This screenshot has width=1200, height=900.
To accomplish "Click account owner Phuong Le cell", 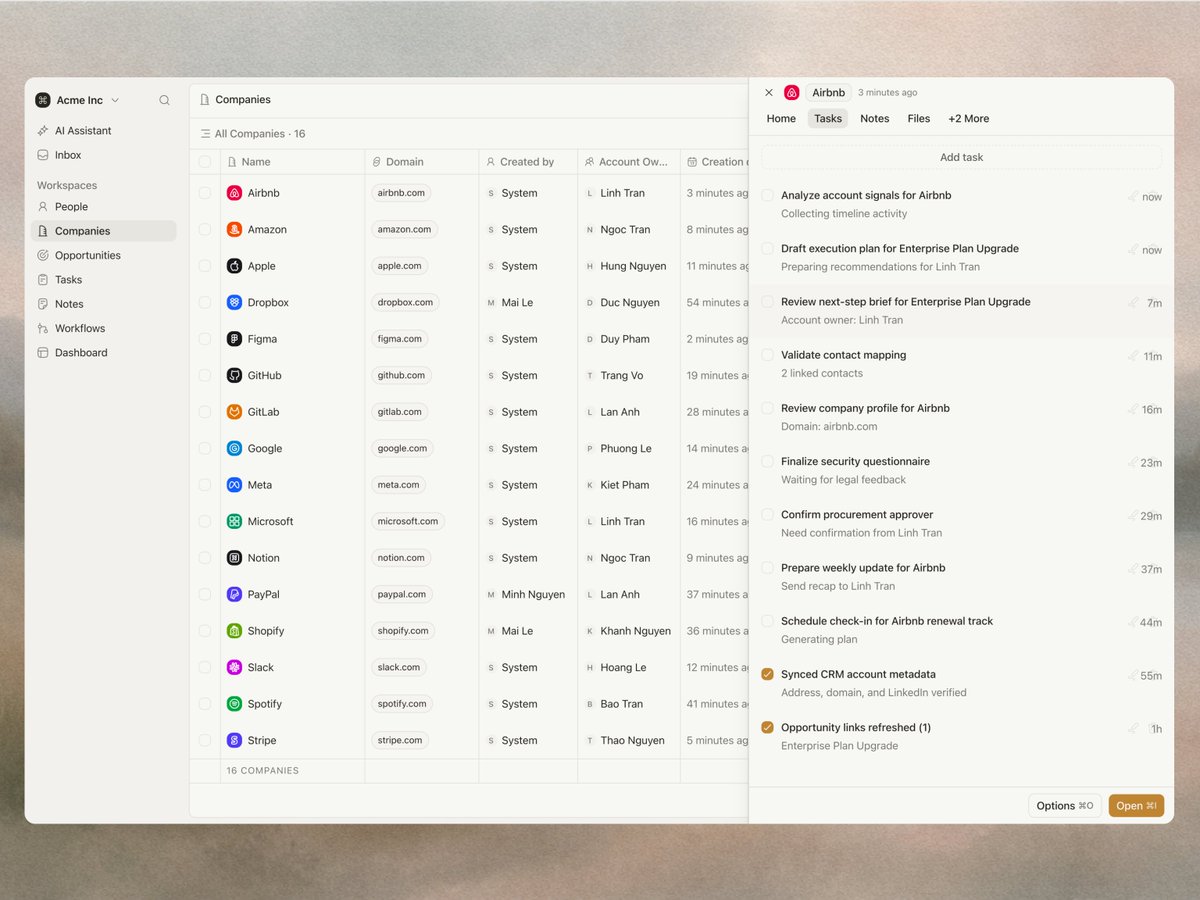I will 629,449.
